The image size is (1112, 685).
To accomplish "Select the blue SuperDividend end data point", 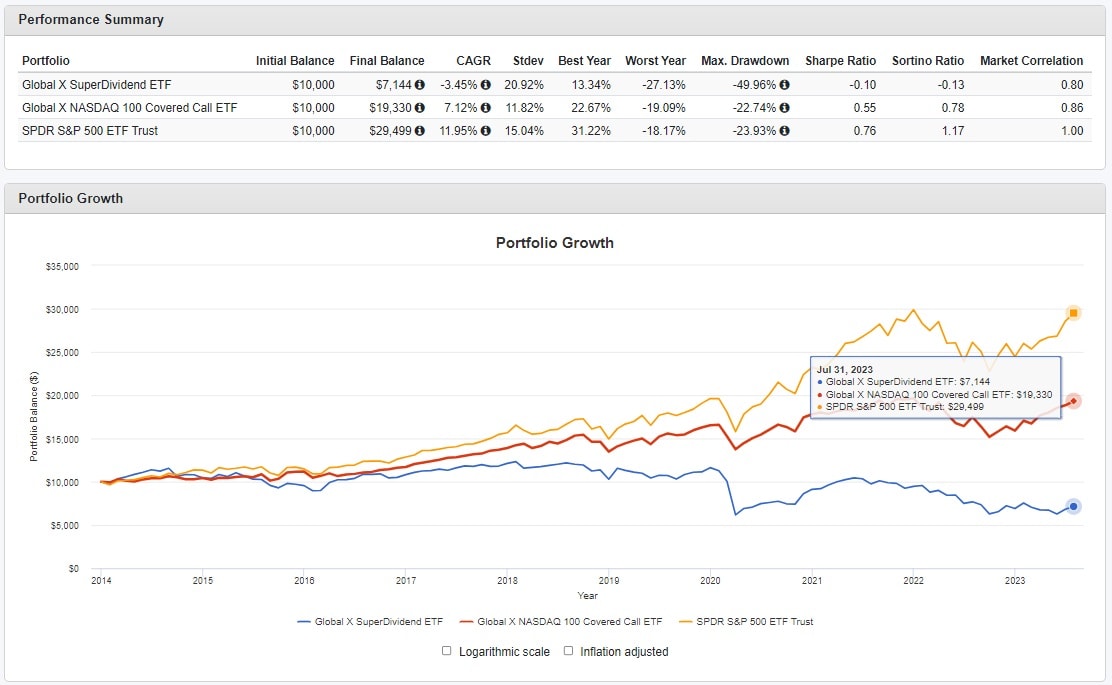I will (1073, 506).
